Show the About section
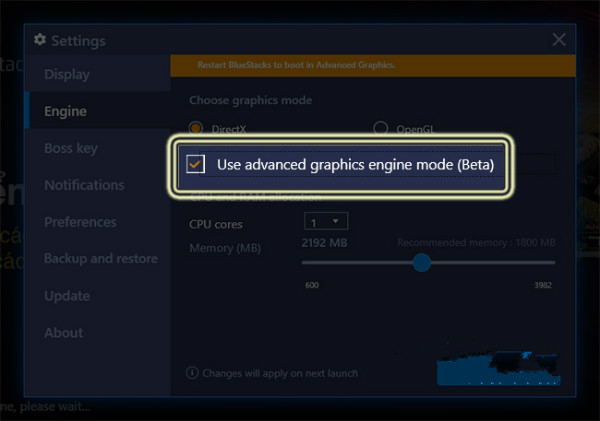The width and height of the screenshot is (600, 421). (63, 333)
